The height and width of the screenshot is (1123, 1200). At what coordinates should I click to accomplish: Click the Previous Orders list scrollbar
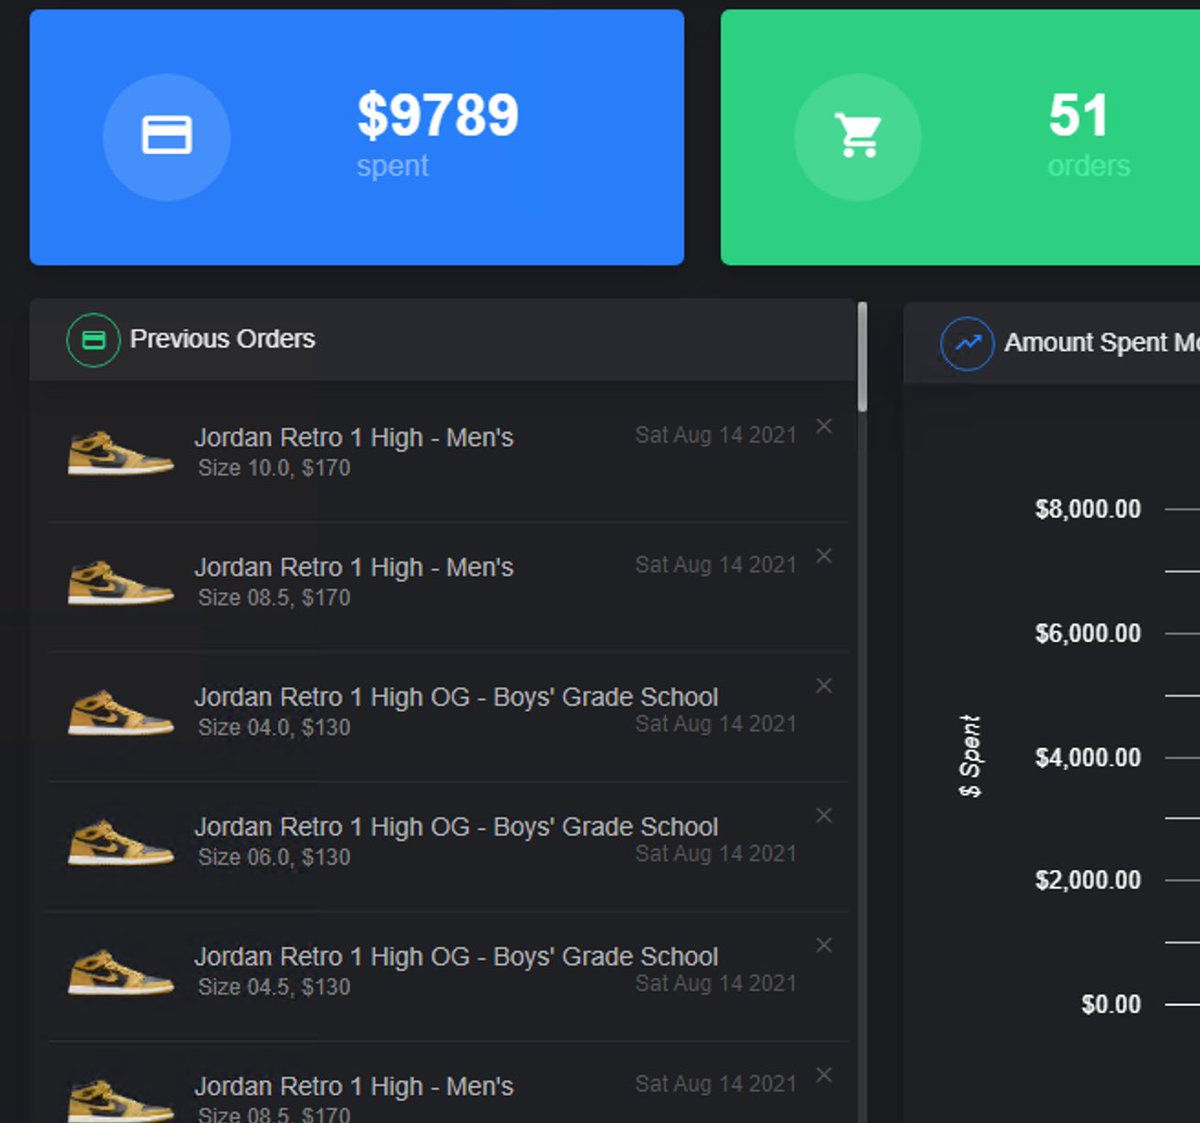862,357
